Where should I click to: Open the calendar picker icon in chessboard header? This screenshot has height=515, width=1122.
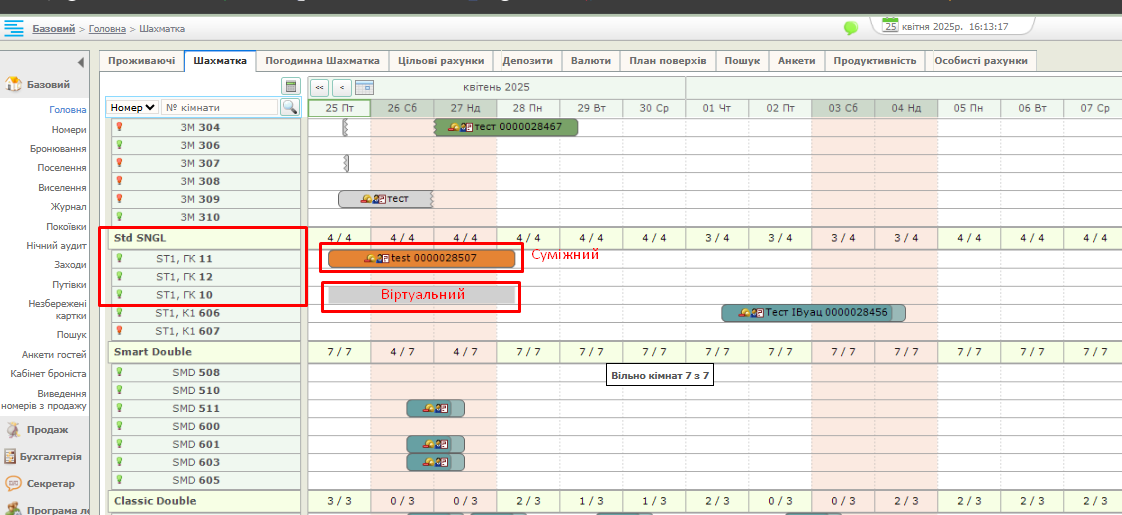(364, 88)
